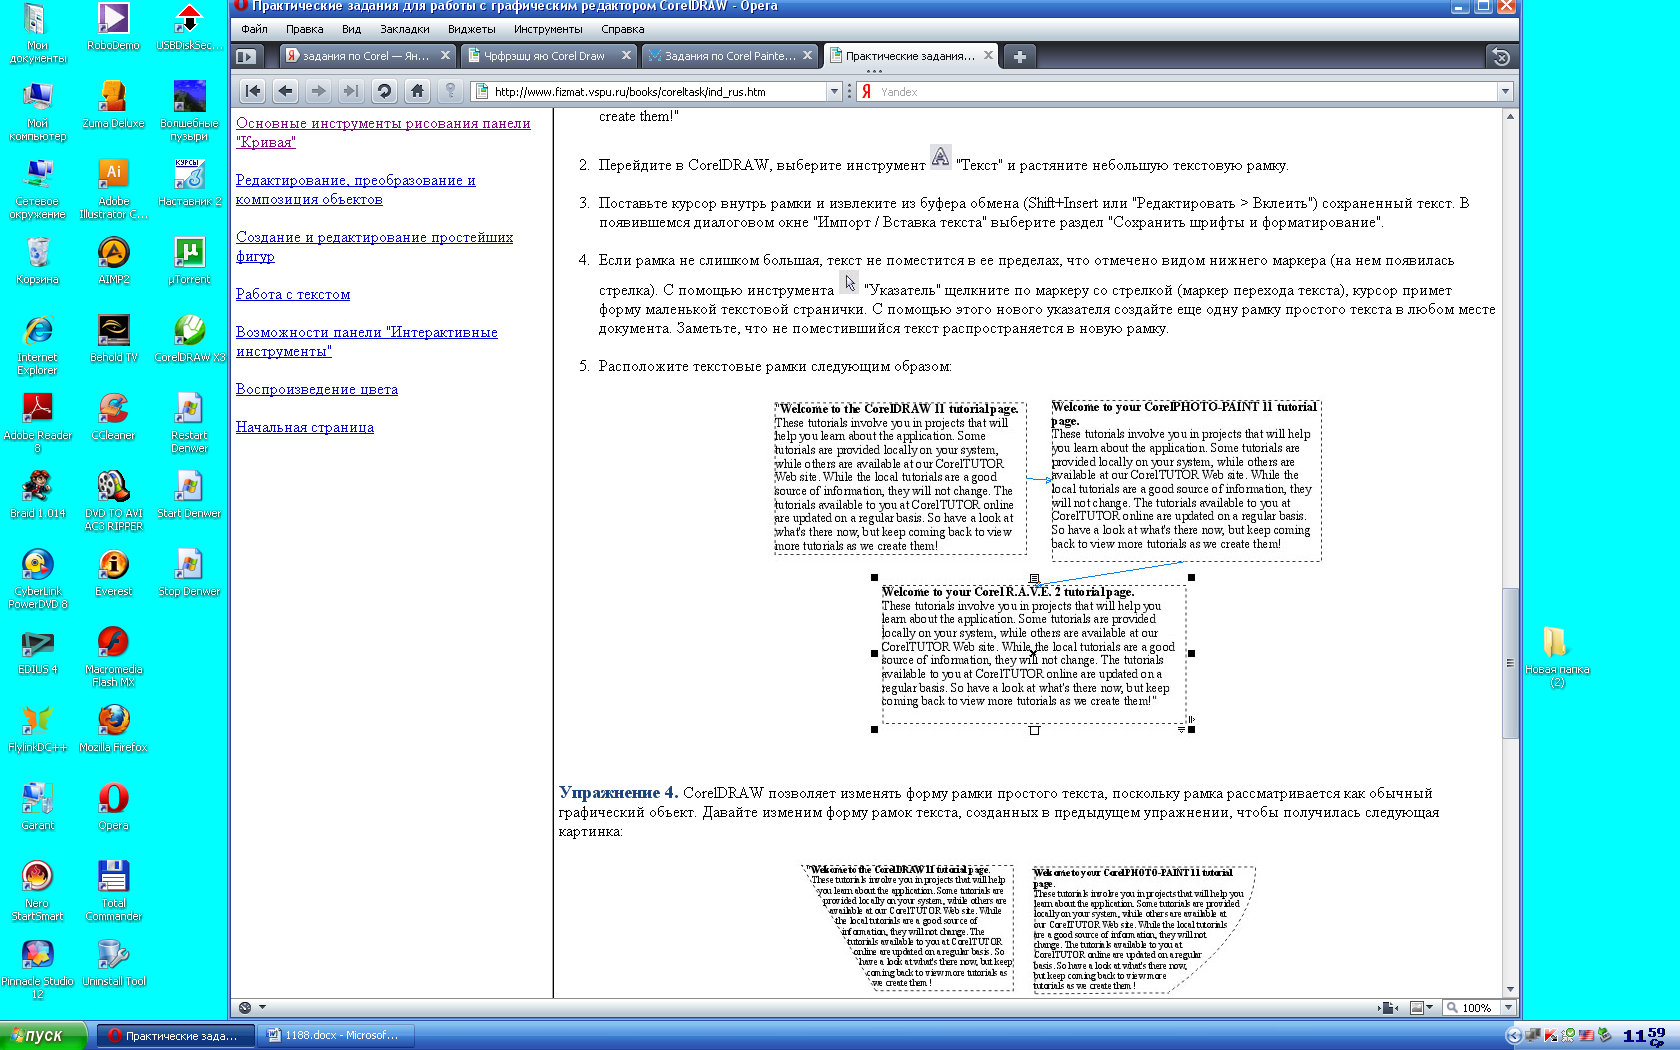Open the Справка menu
Screen dimensions: 1680x1050
pyautogui.click(x=622, y=29)
